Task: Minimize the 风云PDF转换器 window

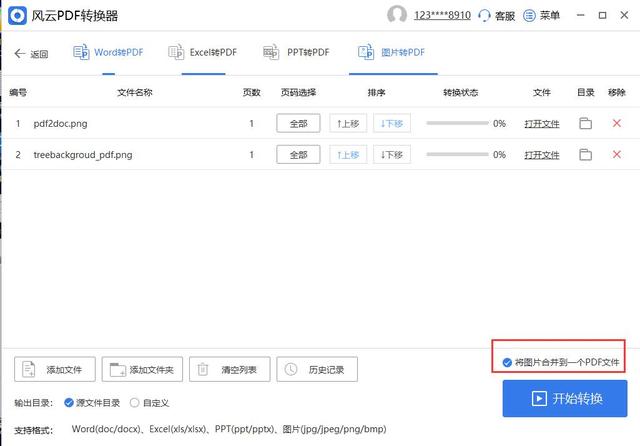Action: [580, 16]
